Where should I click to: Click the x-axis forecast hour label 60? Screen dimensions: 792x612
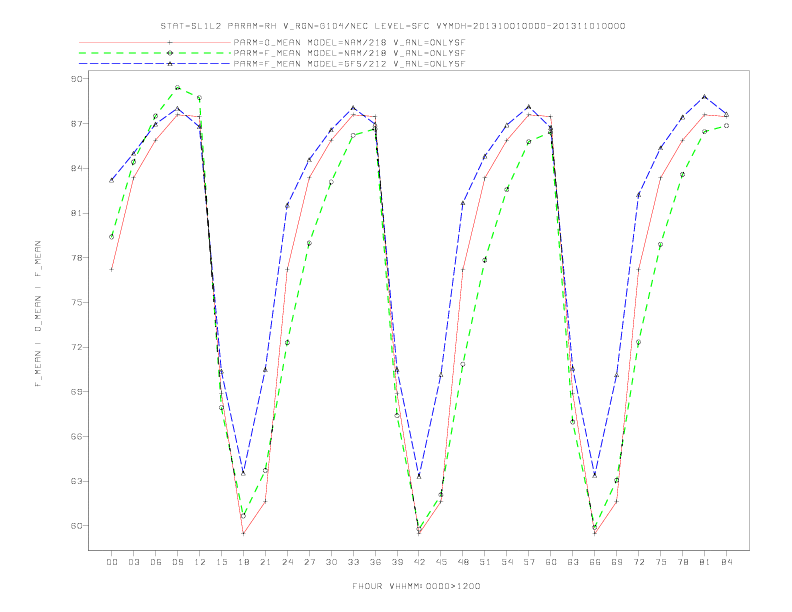tap(551, 562)
